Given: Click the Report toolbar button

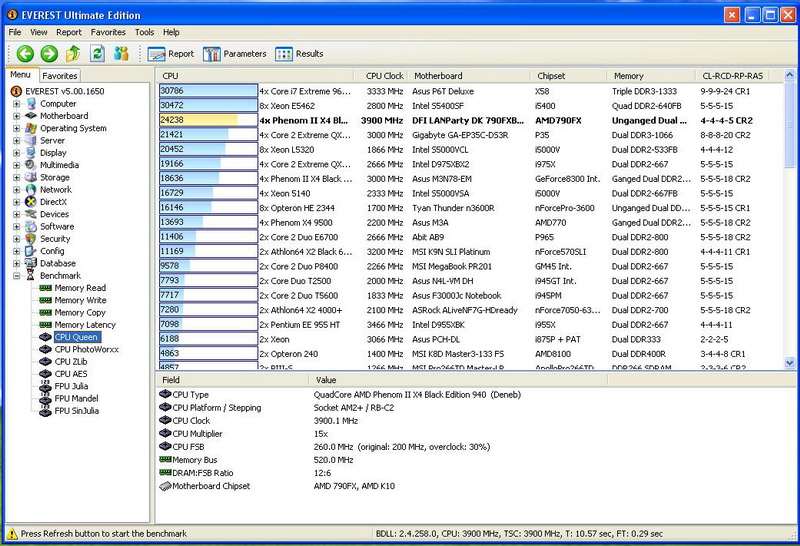Looking at the screenshot, I should 171,54.
